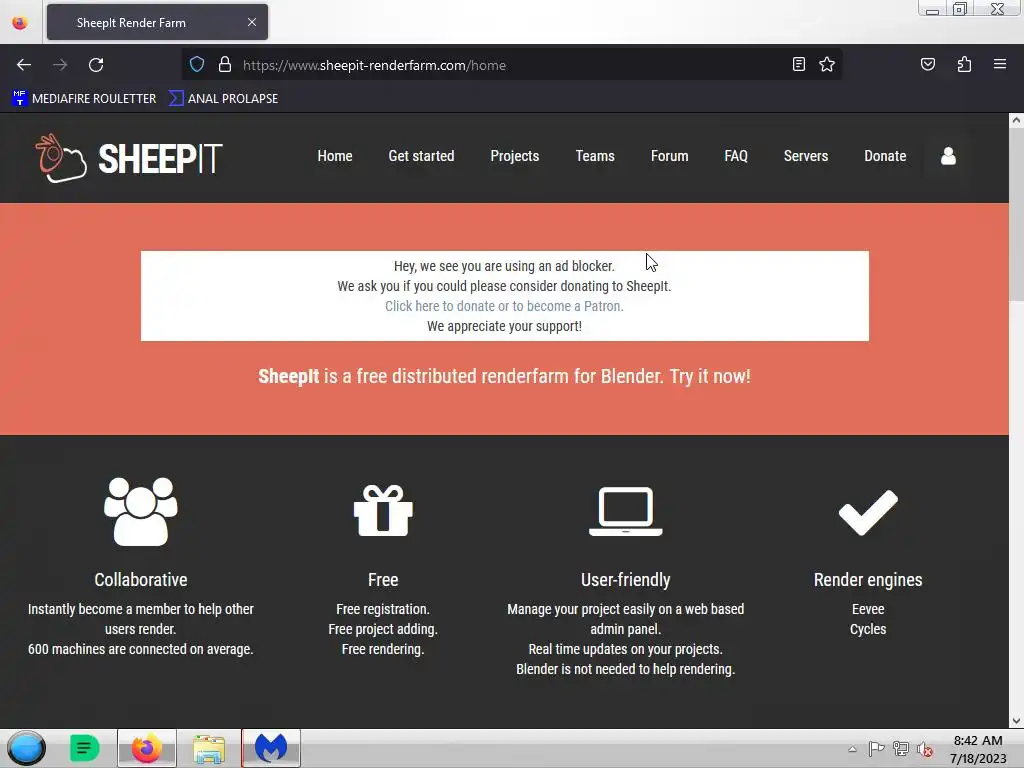Toggle reader view icon in address bar
The width and height of the screenshot is (1024, 768).
pyautogui.click(x=799, y=64)
